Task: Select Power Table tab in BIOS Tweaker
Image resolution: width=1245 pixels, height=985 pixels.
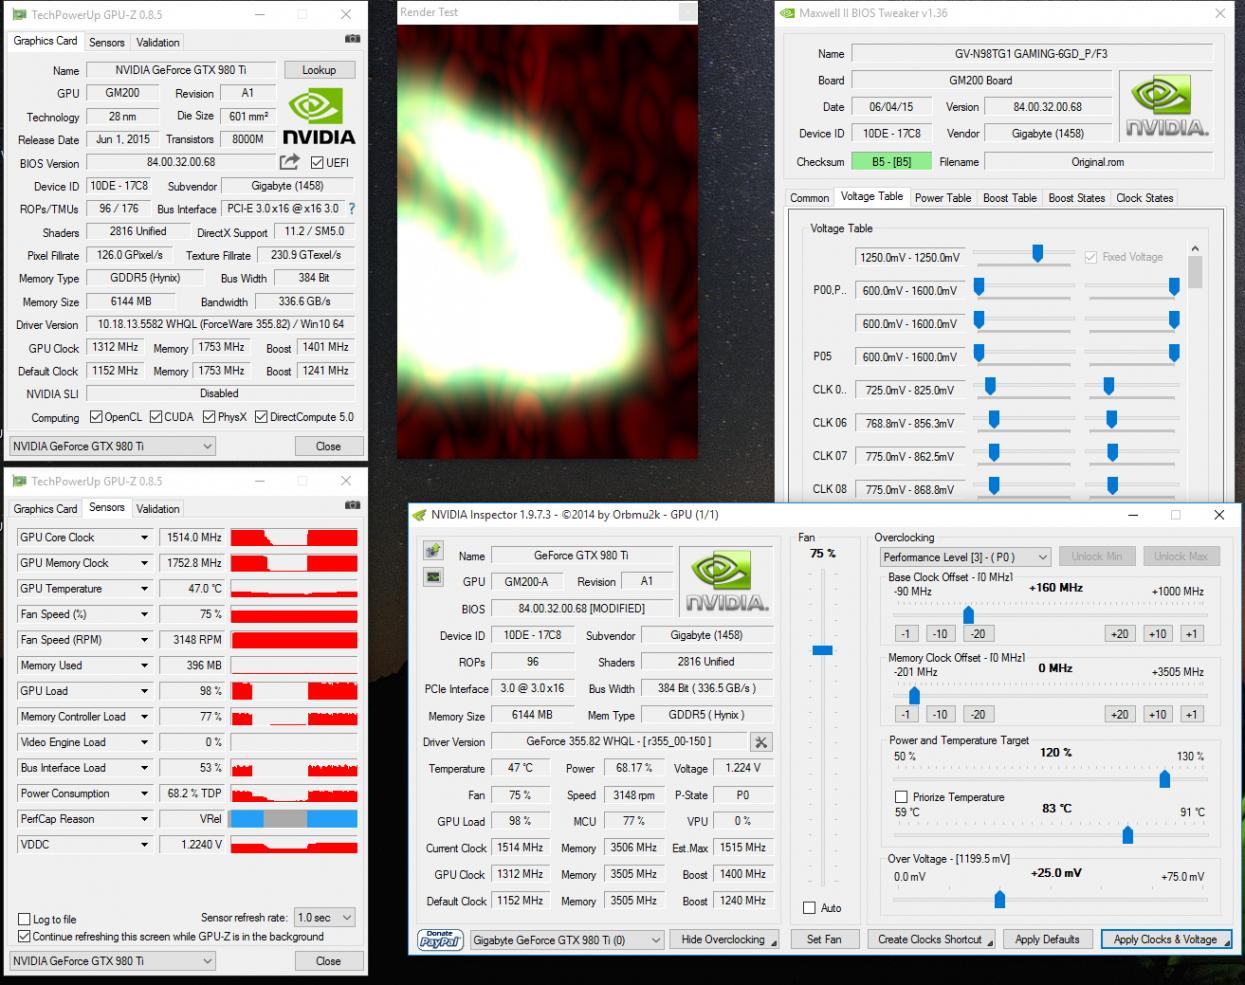Action: click(943, 198)
